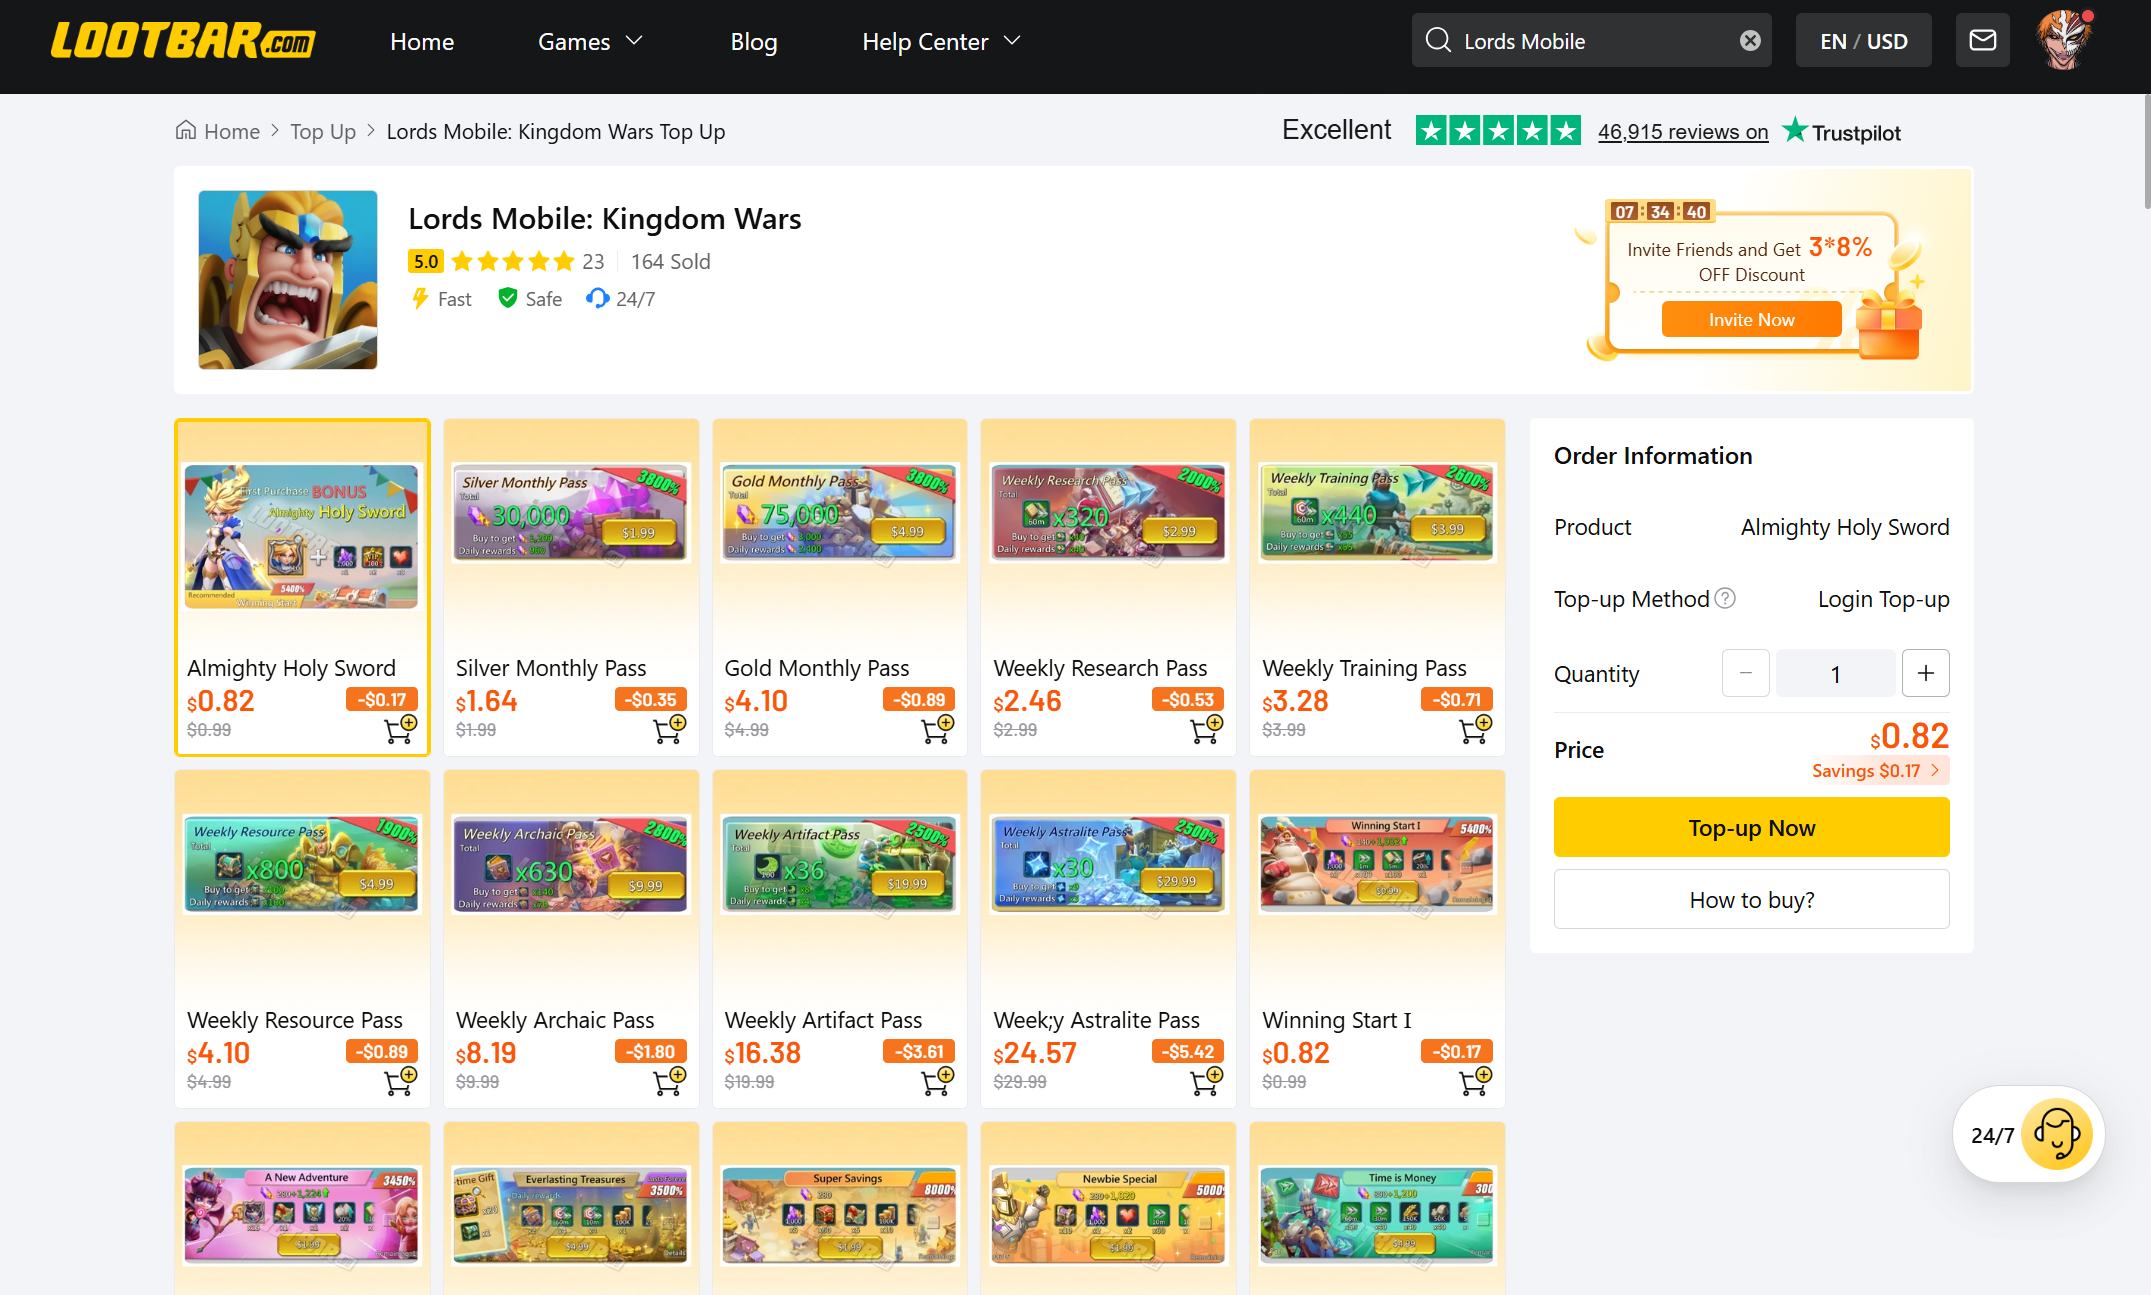The image size is (2151, 1295).
Task: Click the Top Up breadcrumb link
Action: pyautogui.click(x=323, y=131)
